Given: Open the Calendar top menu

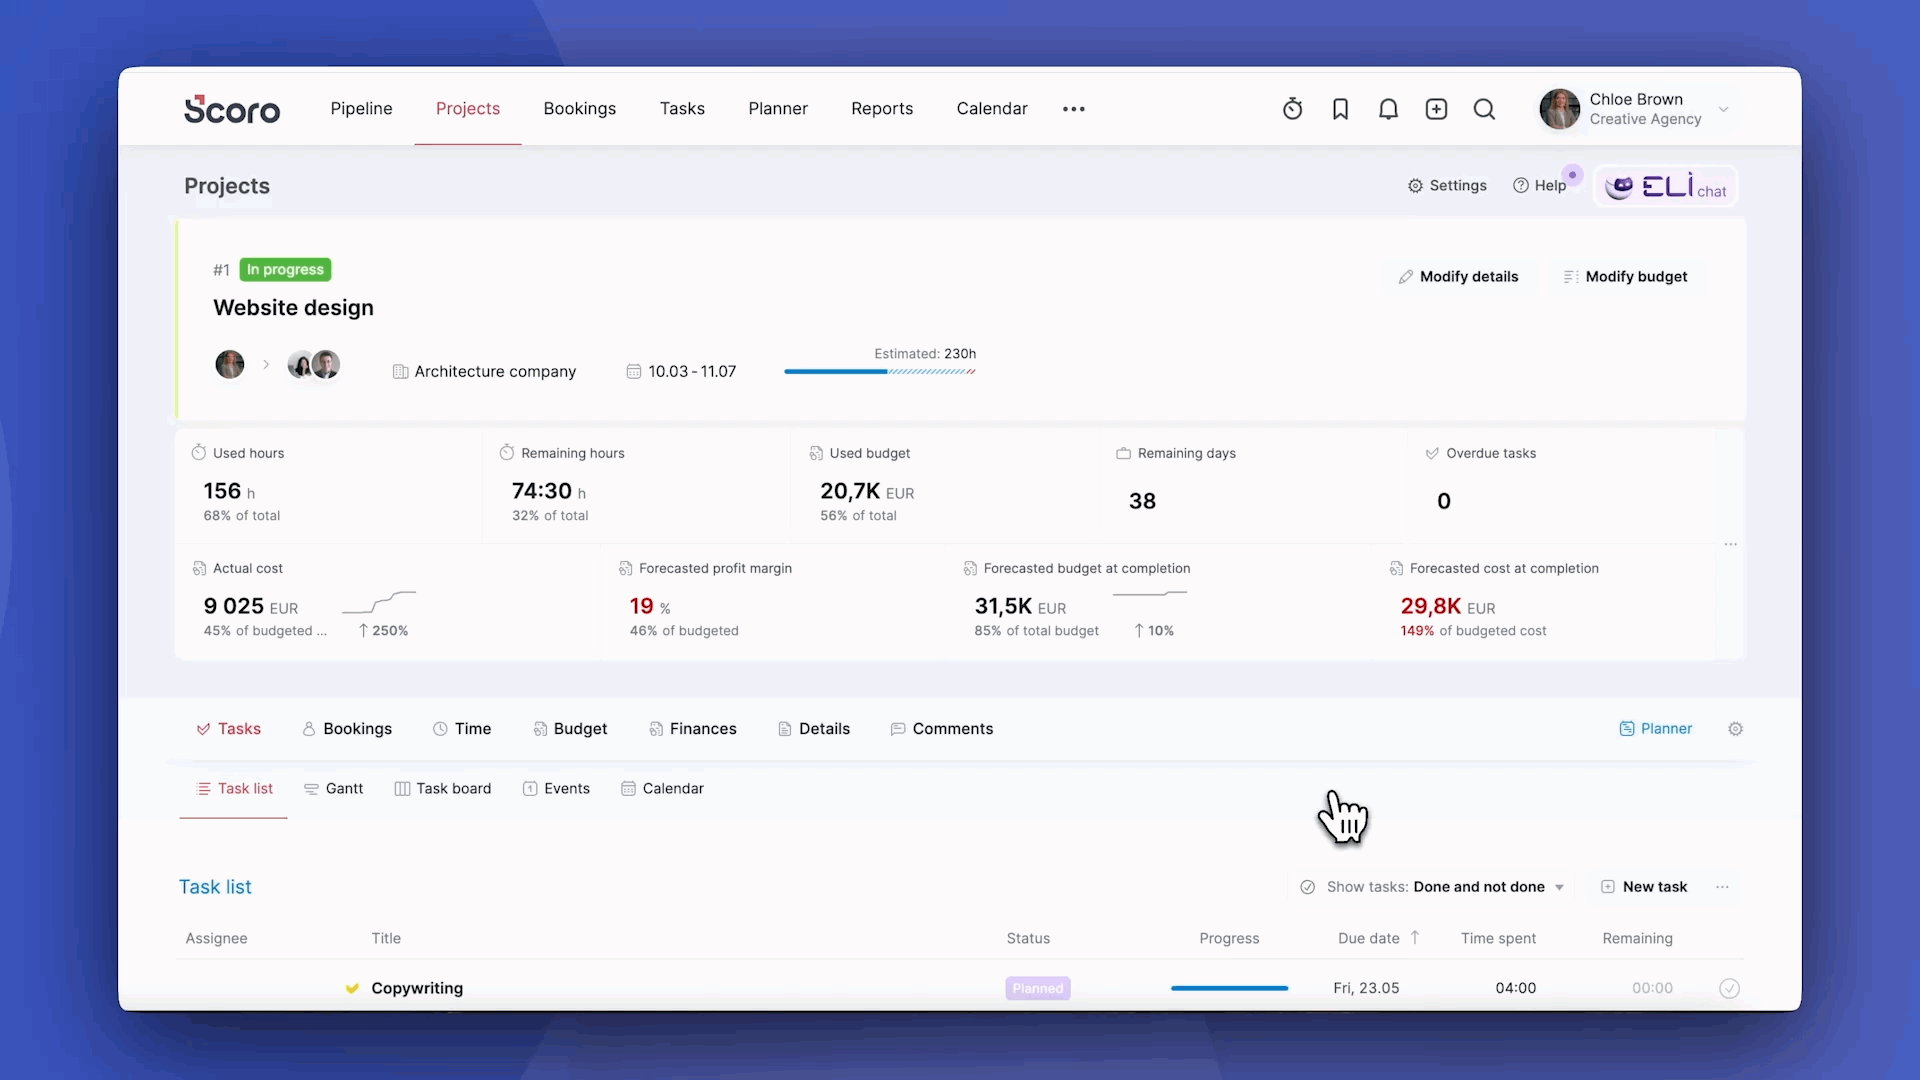Looking at the screenshot, I should click(992, 108).
